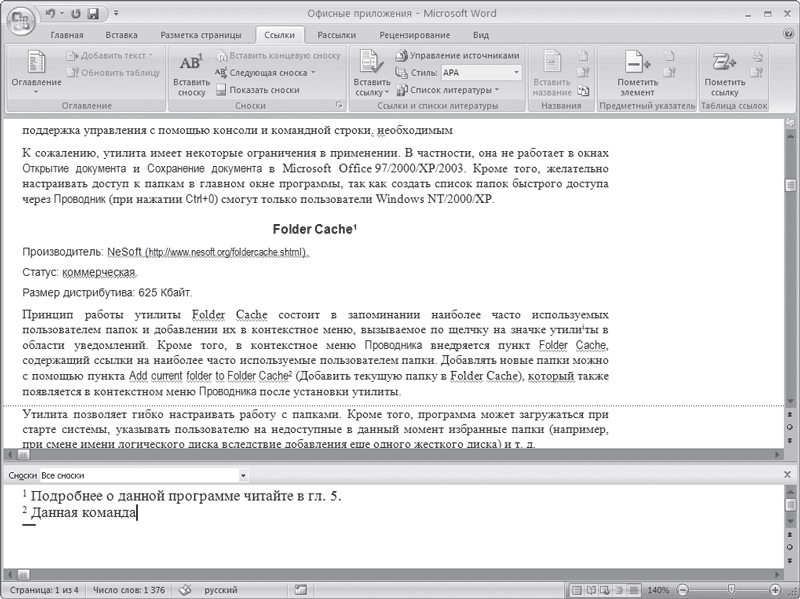The image size is (800, 599).
Task: Open Вид tab
Action: [x=481, y=35]
